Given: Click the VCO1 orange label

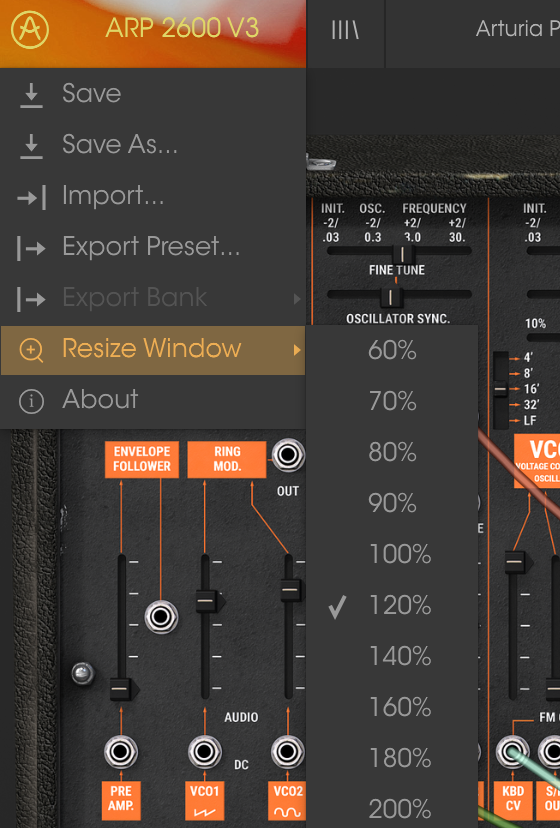Looking at the screenshot, I should [204, 800].
